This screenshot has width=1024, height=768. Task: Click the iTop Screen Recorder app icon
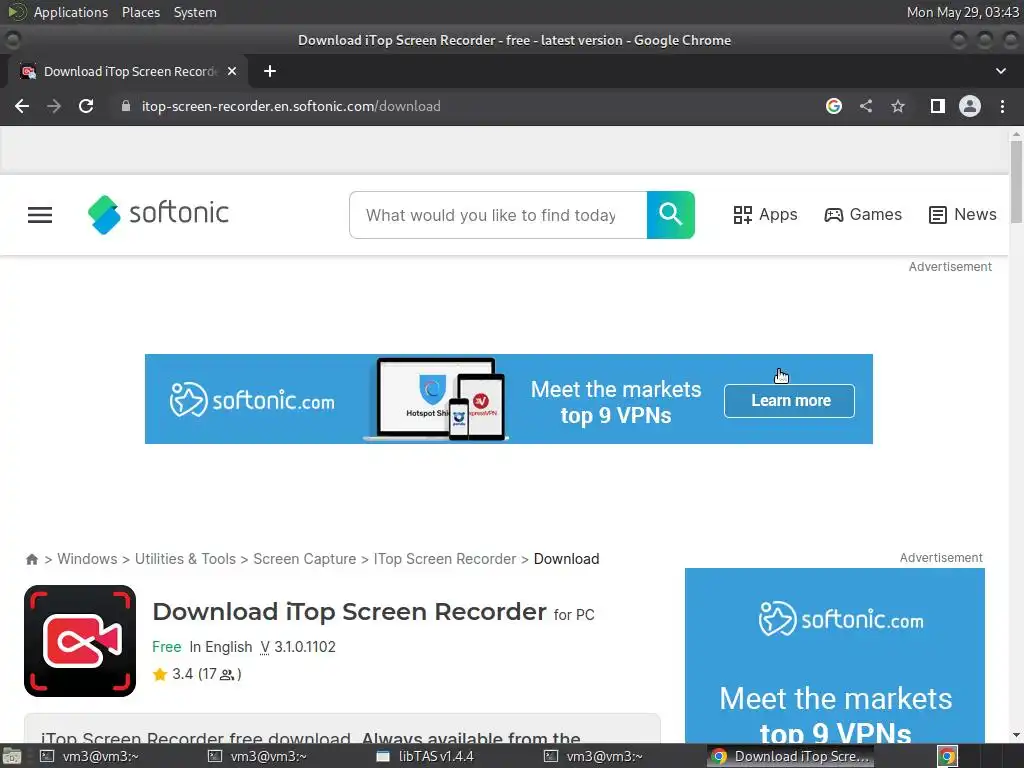pyautogui.click(x=80, y=641)
